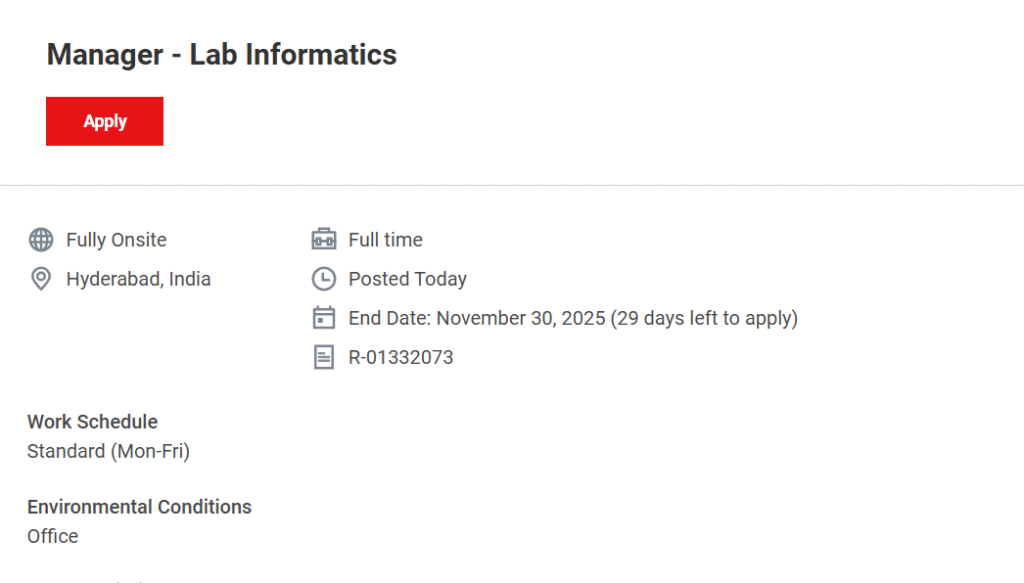
Task: Click the red Apply button
Action: (104, 121)
